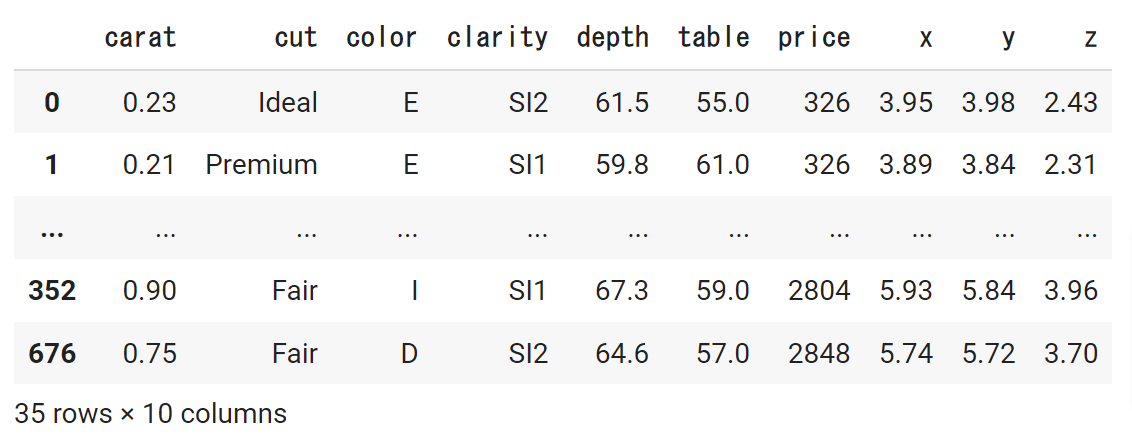1132x444 pixels.
Task: Select row index 0
Action: pyautogui.click(x=52, y=102)
